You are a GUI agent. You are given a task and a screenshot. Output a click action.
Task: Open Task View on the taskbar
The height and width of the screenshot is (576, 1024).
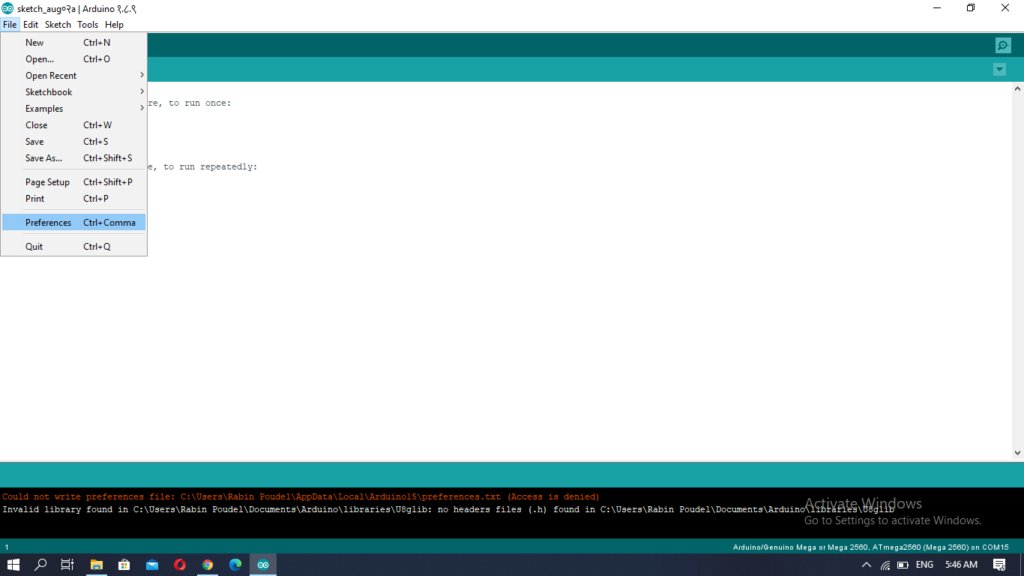(67, 565)
